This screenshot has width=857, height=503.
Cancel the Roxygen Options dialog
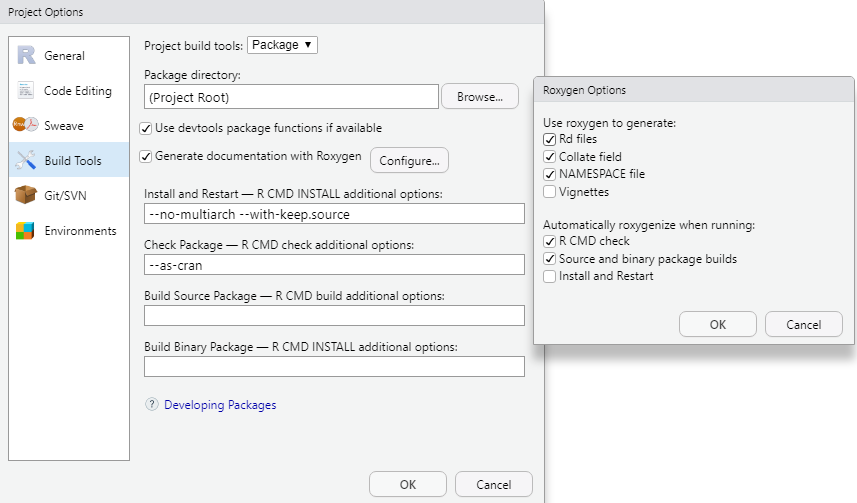coord(803,324)
